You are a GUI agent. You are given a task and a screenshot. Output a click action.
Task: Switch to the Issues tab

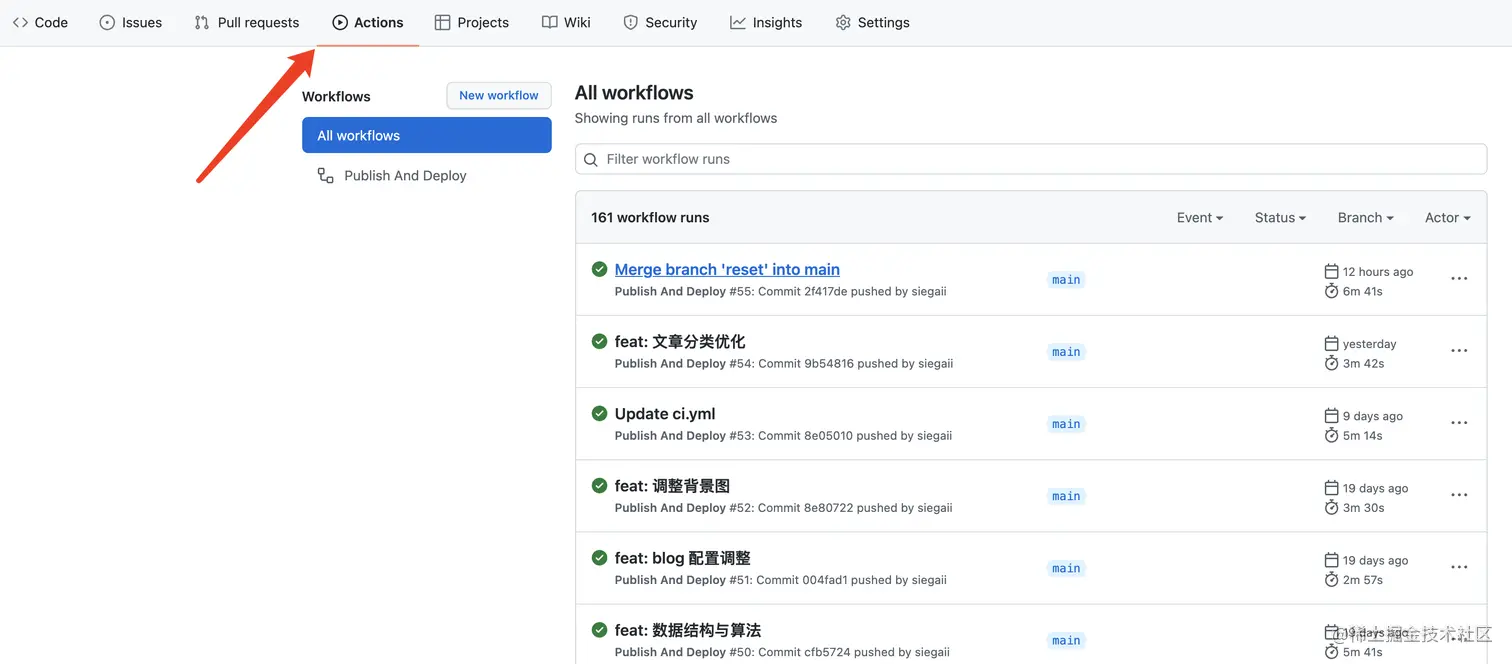pos(130,22)
